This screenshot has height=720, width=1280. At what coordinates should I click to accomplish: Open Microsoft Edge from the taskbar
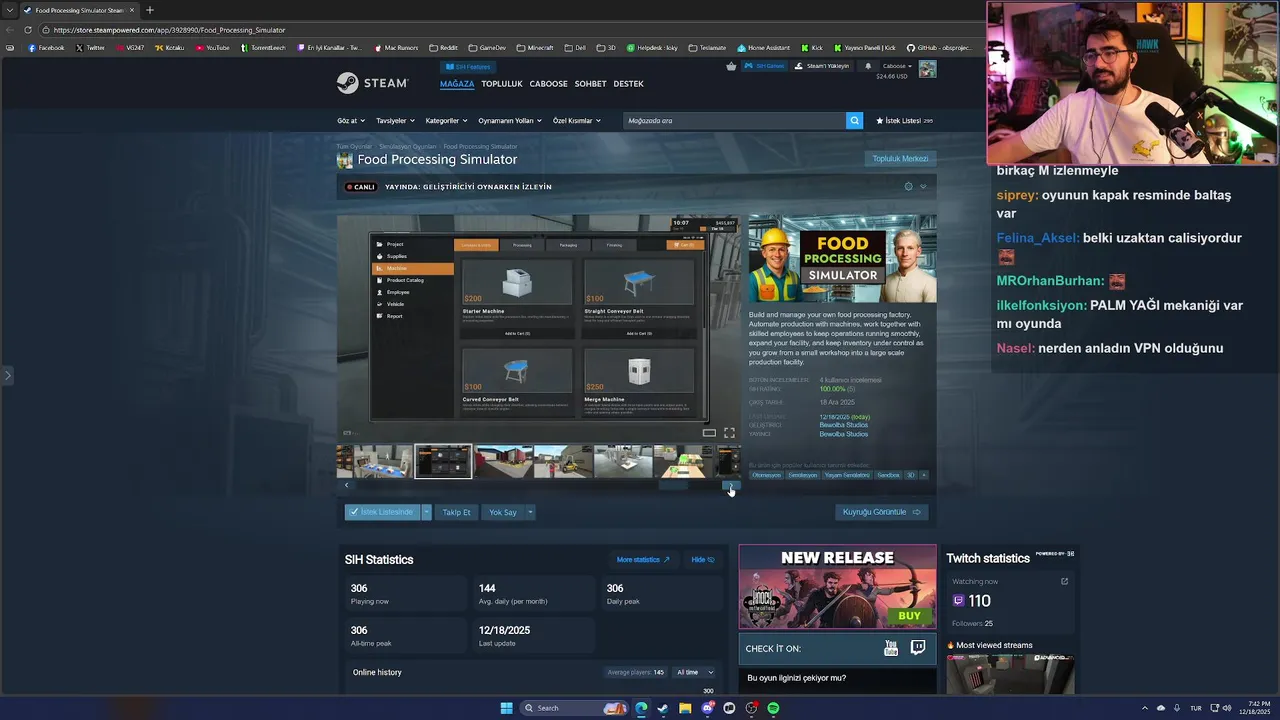pos(641,708)
